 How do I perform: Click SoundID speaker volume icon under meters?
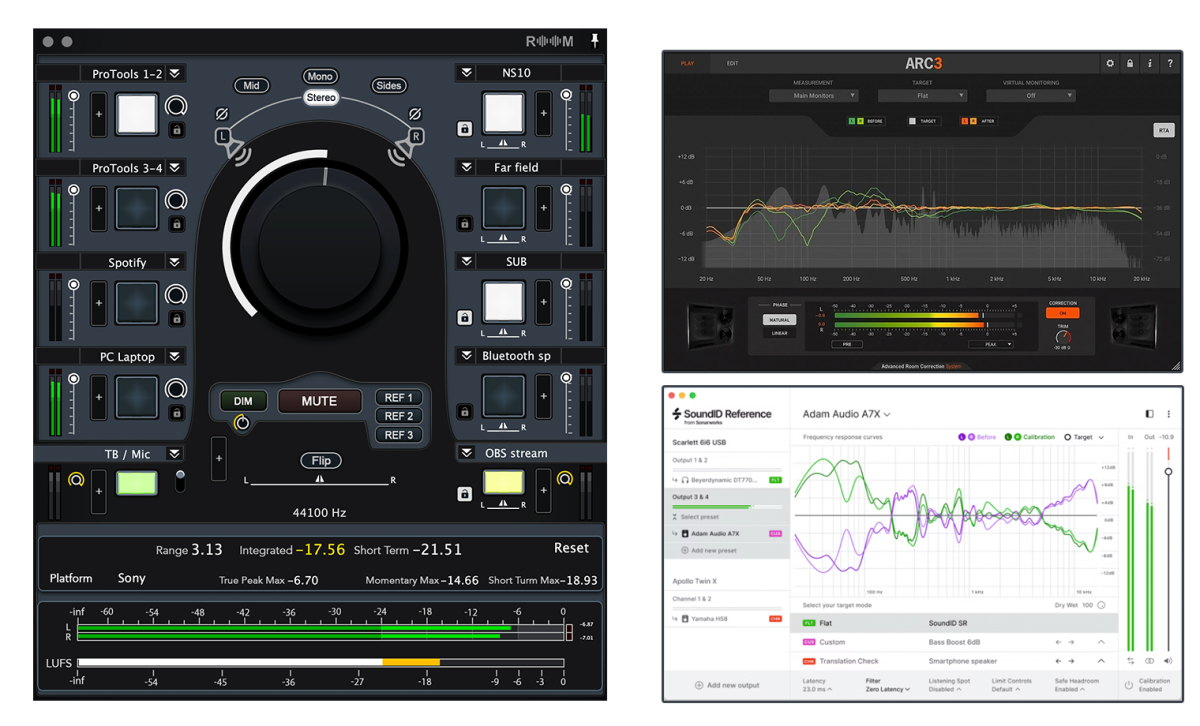[1168, 661]
